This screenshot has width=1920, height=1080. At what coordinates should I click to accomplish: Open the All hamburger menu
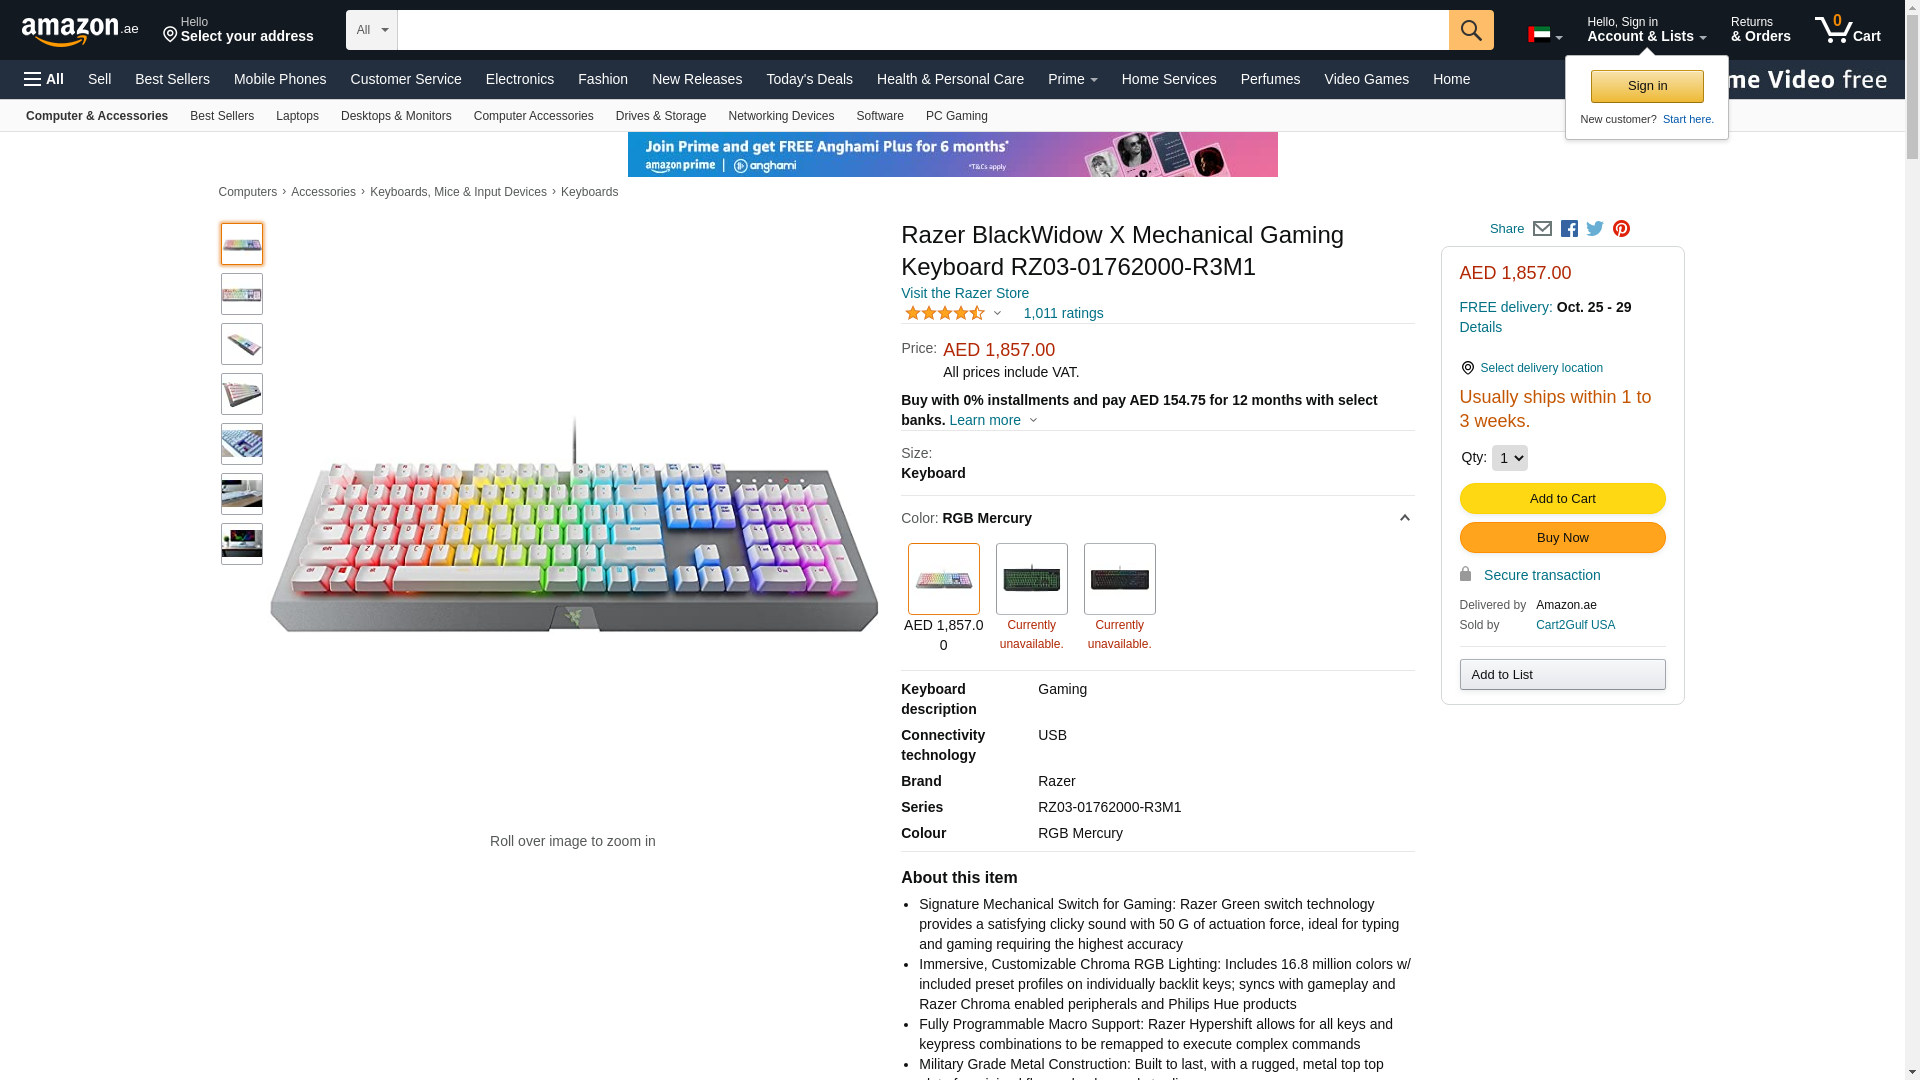(44, 79)
